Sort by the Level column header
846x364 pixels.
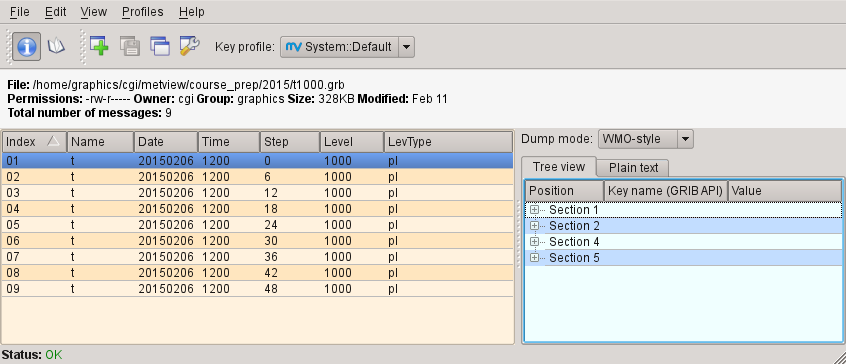pos(352,142)
